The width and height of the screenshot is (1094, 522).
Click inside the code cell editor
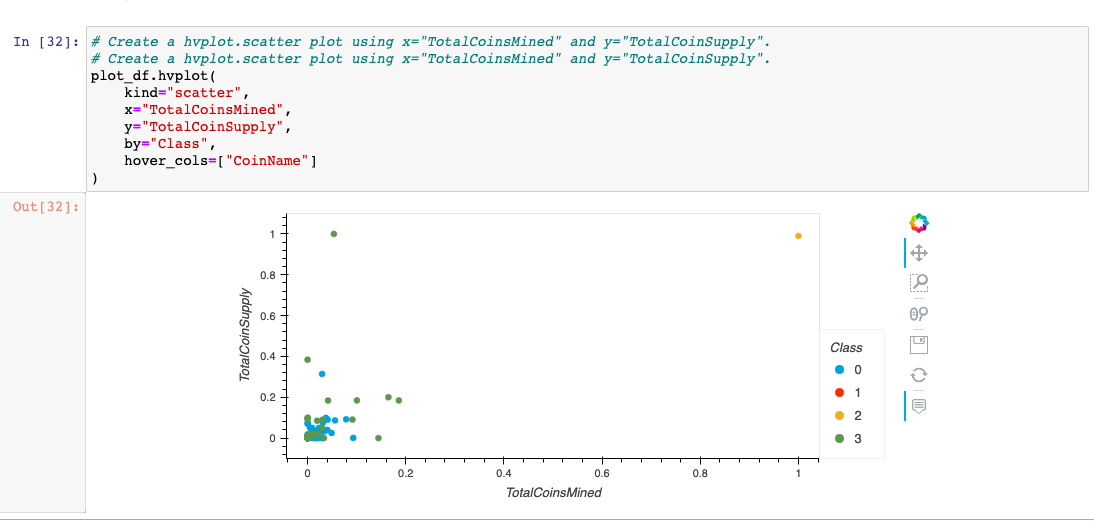tap(586, 109)
